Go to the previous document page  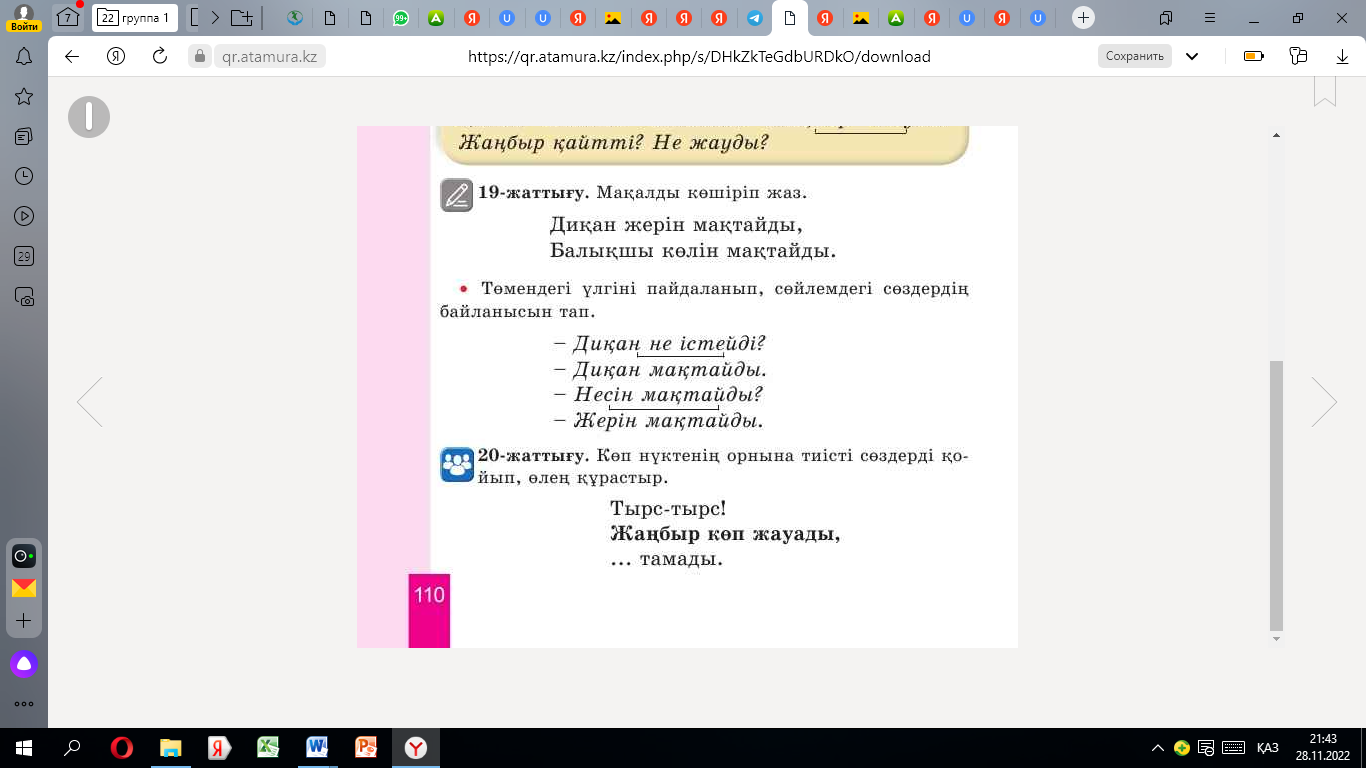90,402
